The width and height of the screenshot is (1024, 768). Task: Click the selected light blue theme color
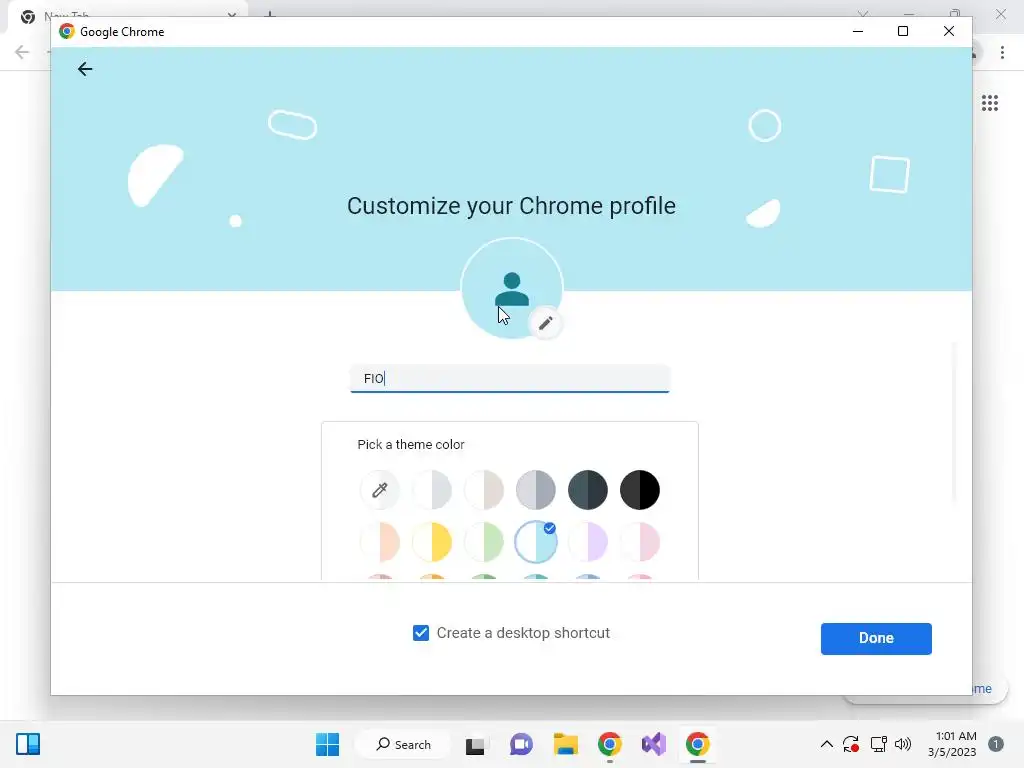pos(536,542)
